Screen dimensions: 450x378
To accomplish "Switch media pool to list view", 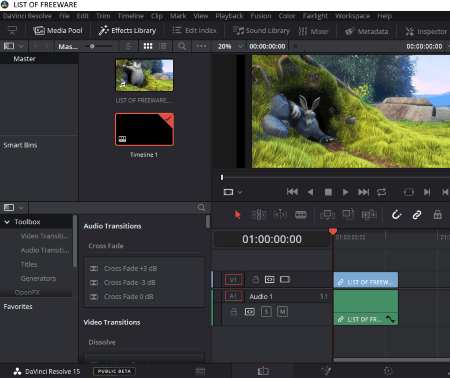I will click(163, 46).
